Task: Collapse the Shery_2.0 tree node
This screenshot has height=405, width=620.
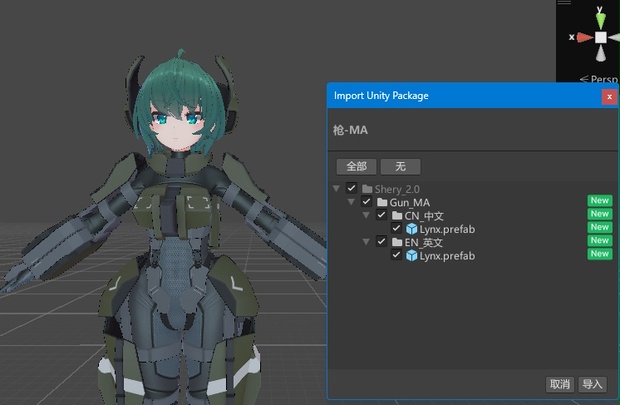Action: point(336,189)
